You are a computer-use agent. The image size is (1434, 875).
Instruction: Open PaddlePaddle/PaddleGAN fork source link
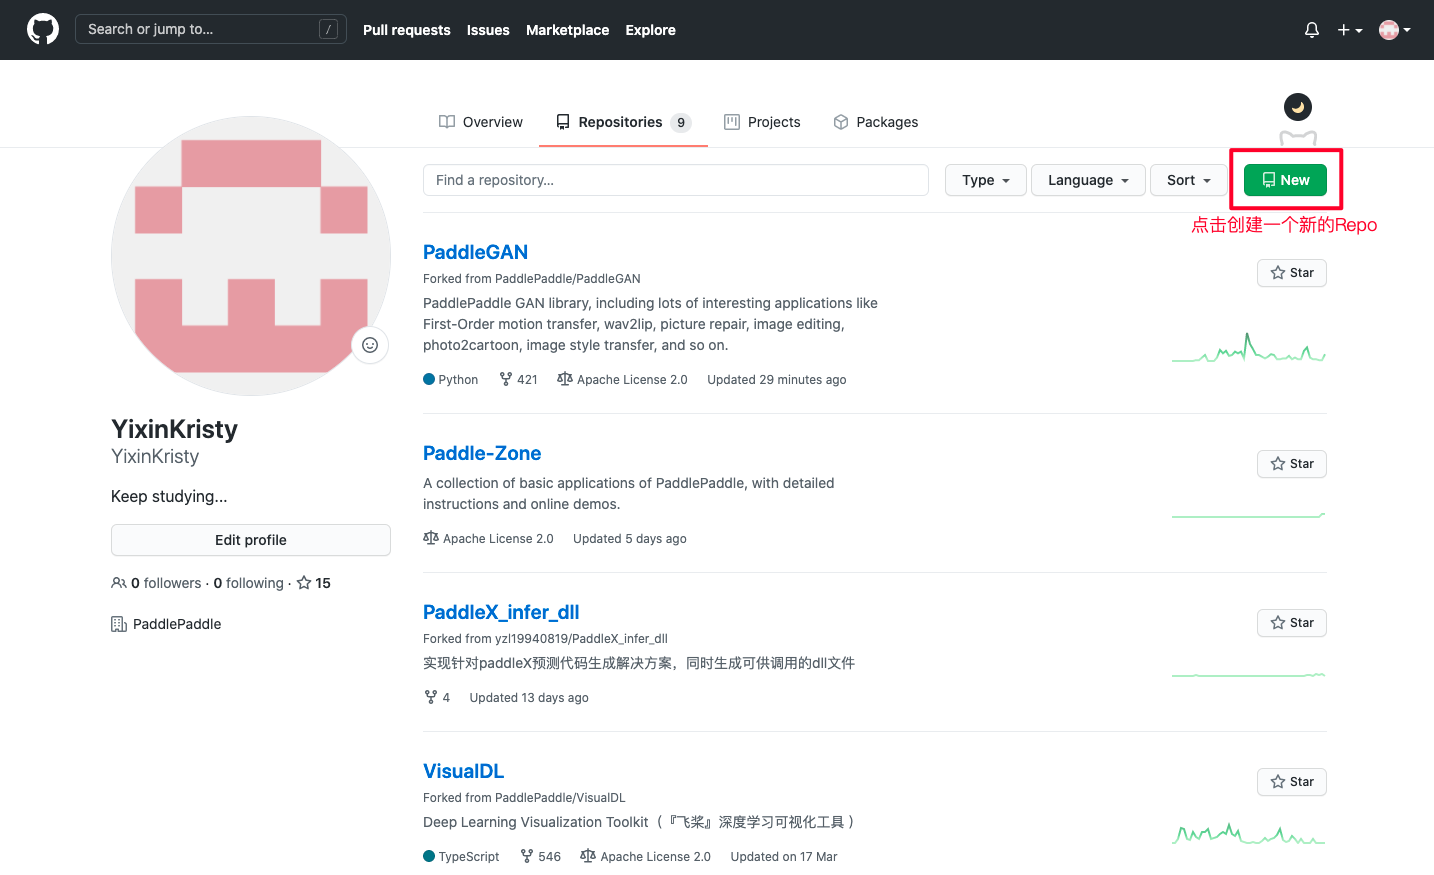[x=568, y=279]
